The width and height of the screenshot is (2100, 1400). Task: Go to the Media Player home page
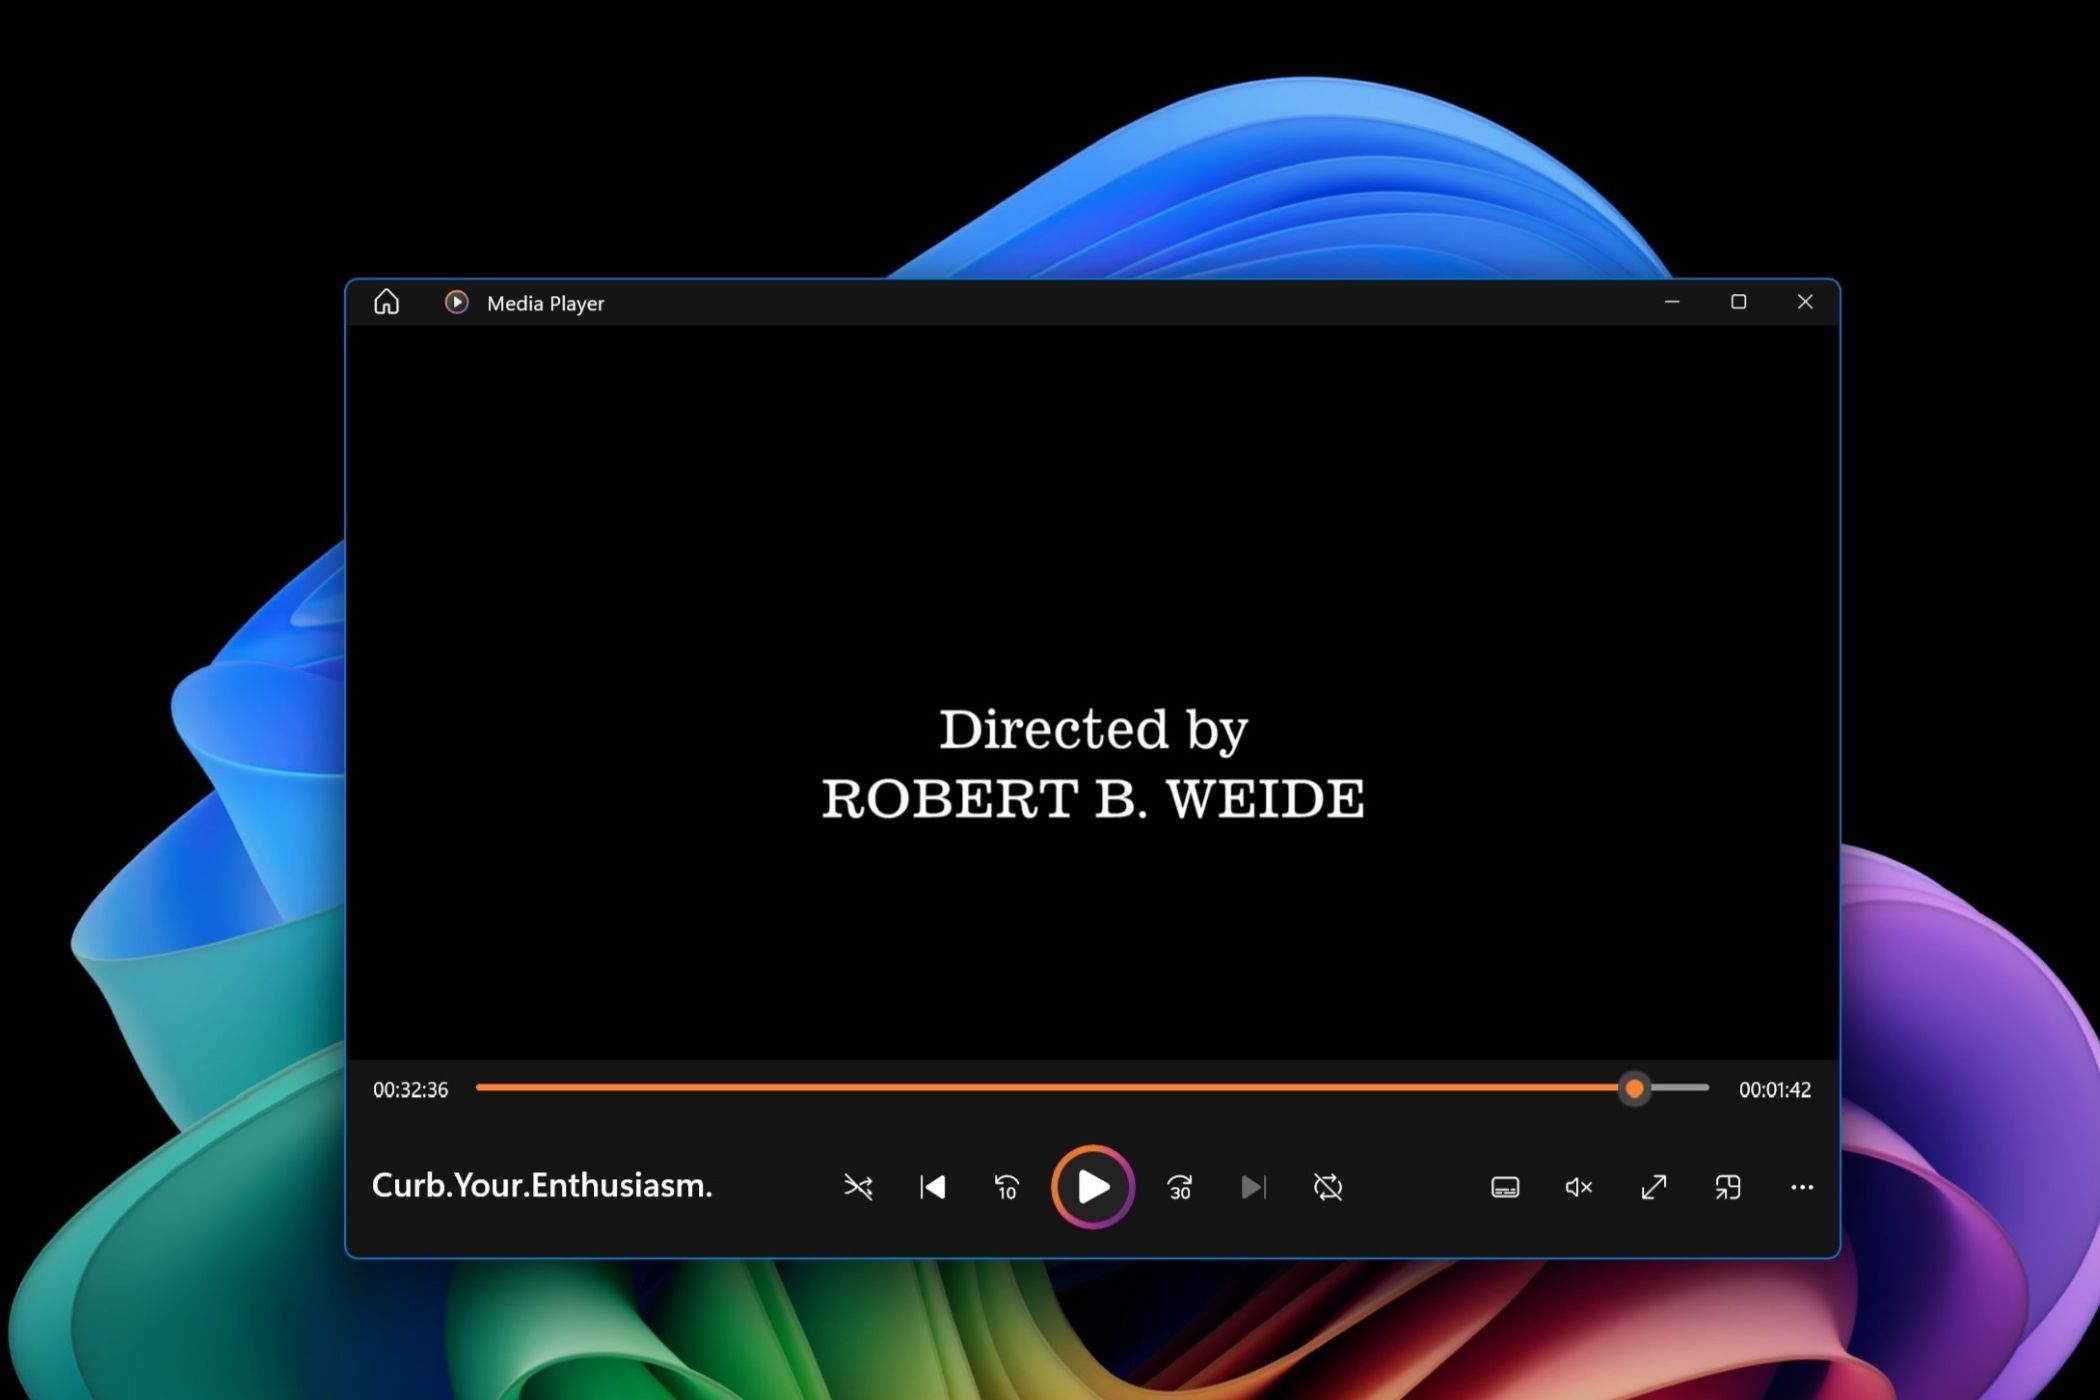[x=386, y=302]
